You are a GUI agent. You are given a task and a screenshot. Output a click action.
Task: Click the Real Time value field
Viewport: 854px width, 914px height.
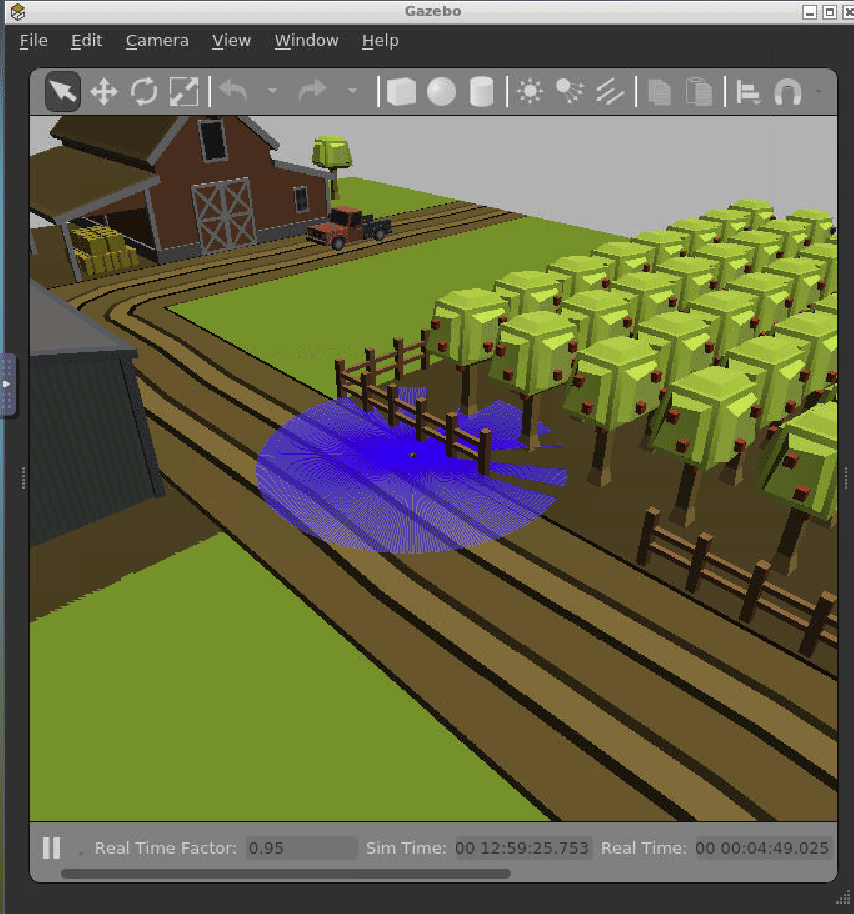pyautogui.click(x=762, y=848)
